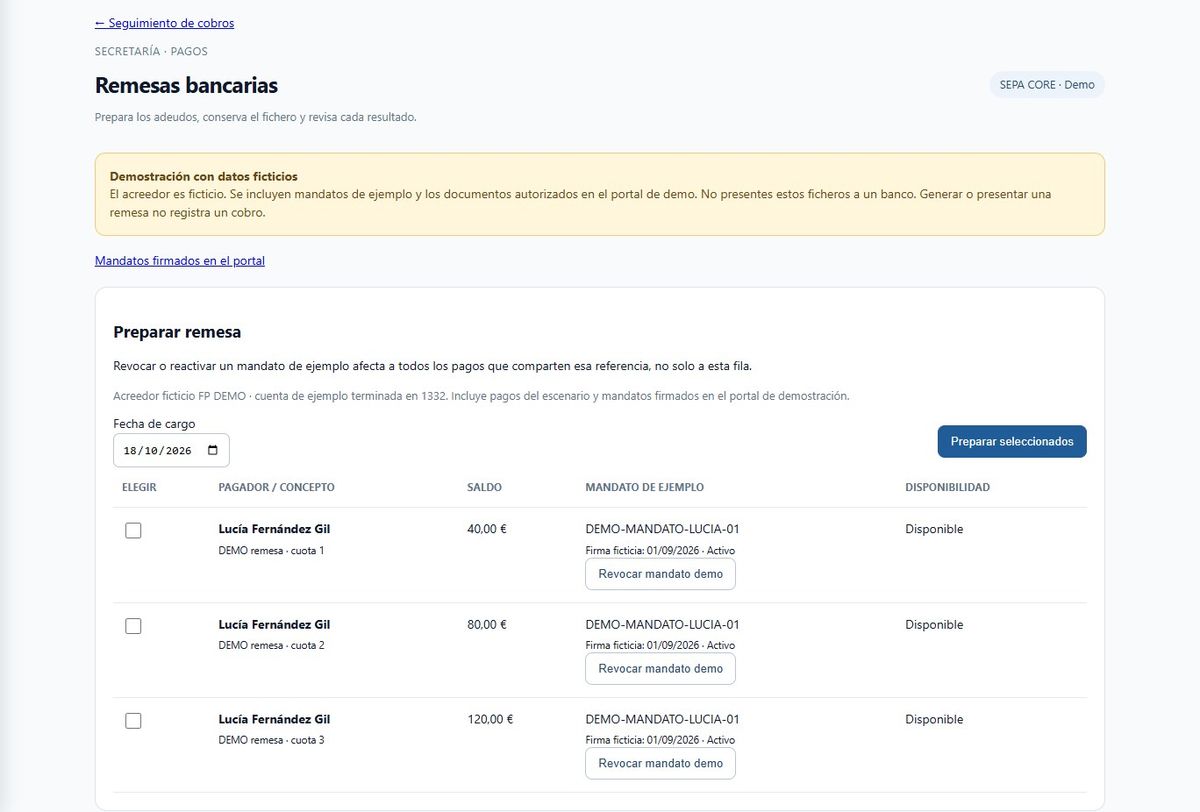Click the Demostración con datos ficticios notice
The height and width of the screenshot is (812, 1200).
pos(600,194)
